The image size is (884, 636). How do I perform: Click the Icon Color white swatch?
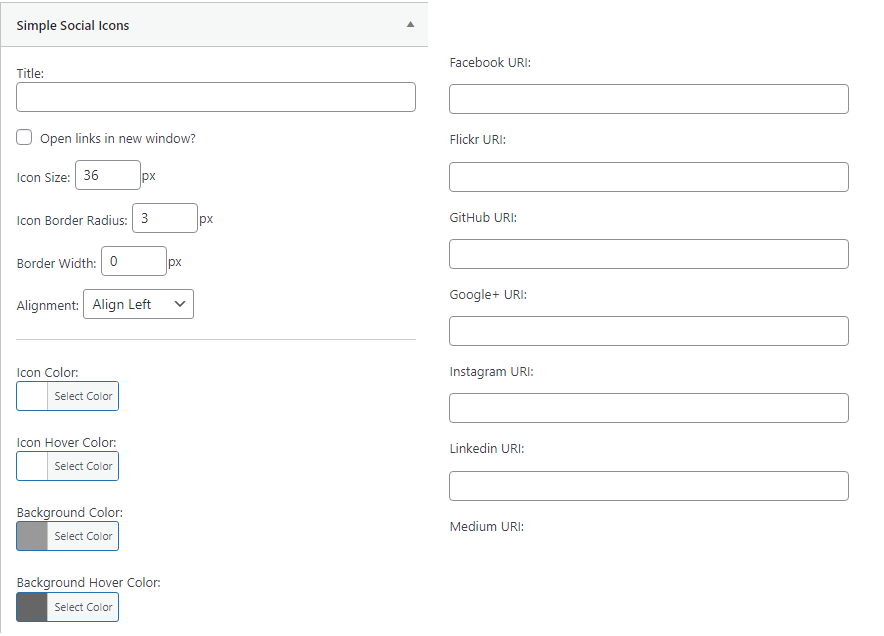32,396
